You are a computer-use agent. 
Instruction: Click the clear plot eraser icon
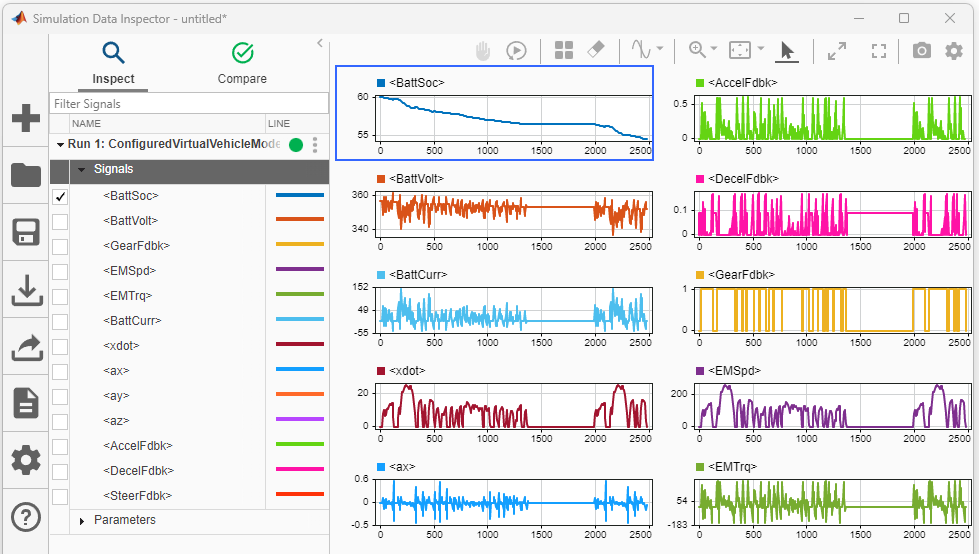coord(596,49)
